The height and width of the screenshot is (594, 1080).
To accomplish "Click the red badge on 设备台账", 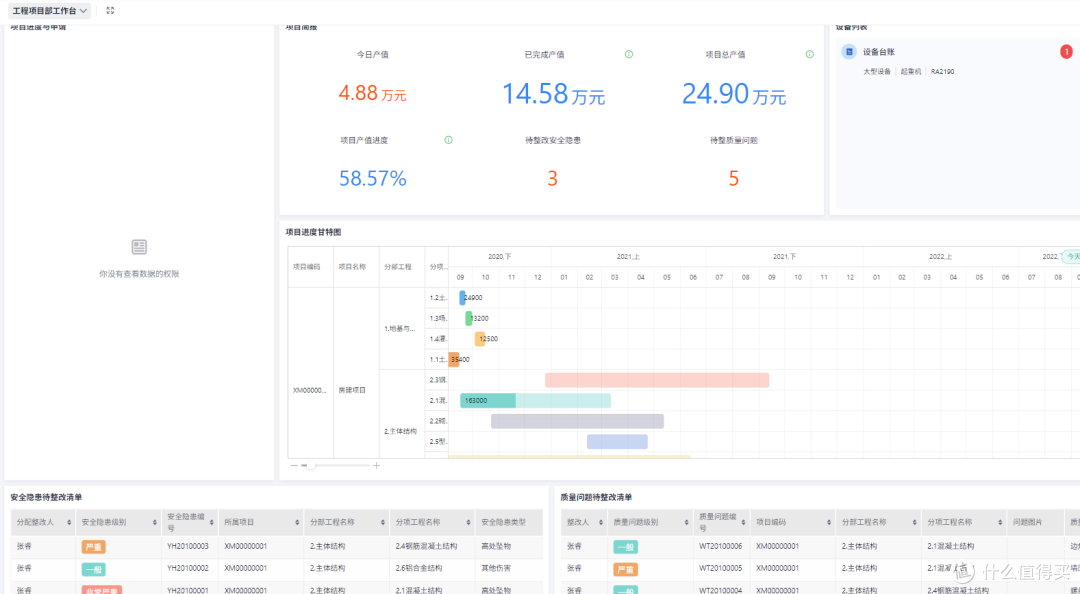I will [x=1066, y=52].
